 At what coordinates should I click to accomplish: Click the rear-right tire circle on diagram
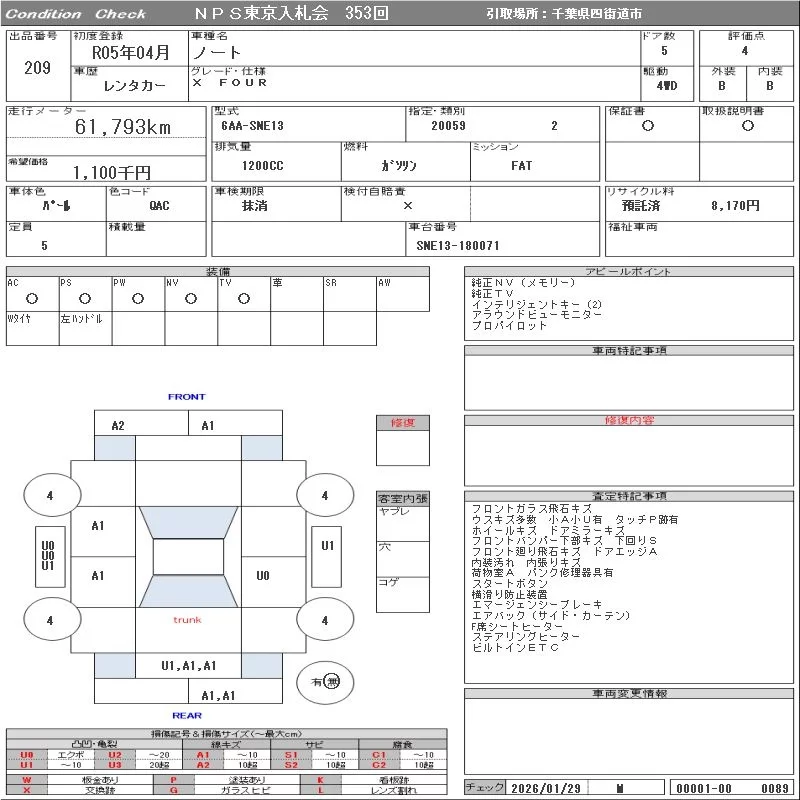(324, 620)
